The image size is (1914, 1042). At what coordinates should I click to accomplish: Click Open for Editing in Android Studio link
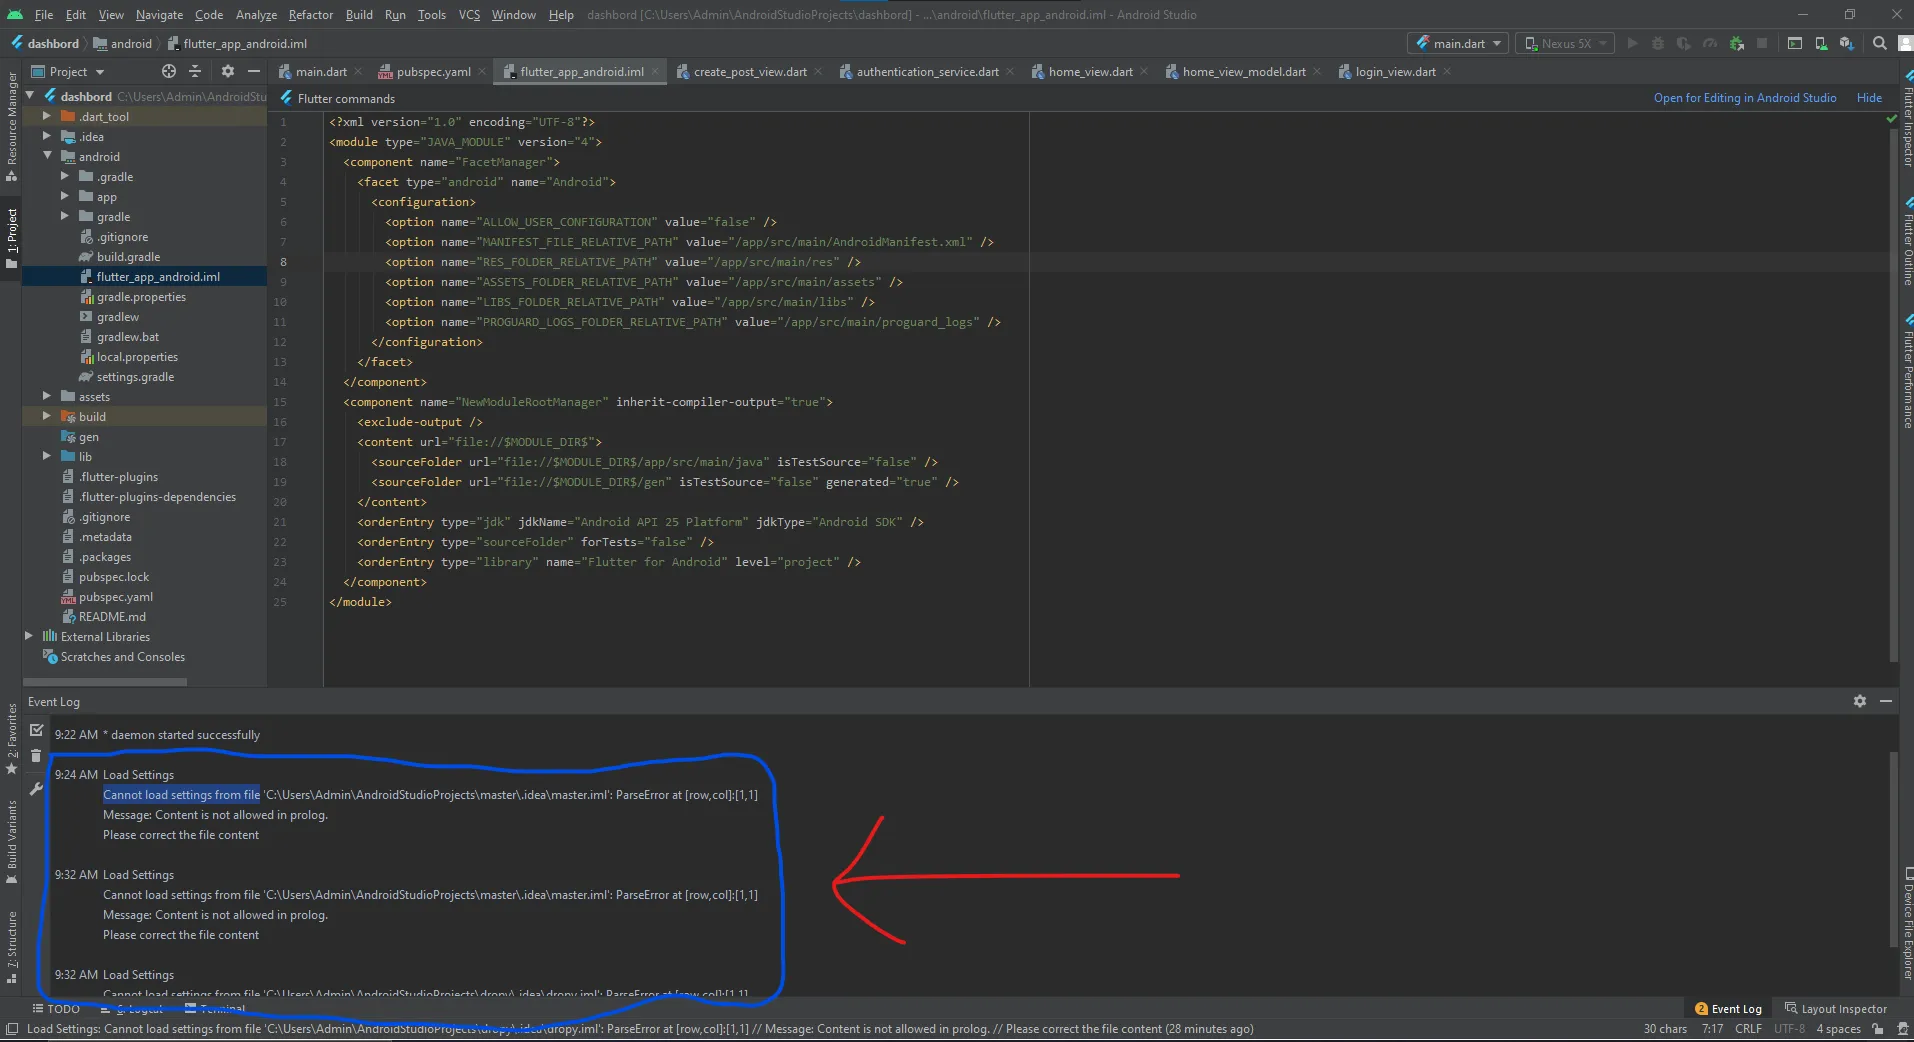1744,98
